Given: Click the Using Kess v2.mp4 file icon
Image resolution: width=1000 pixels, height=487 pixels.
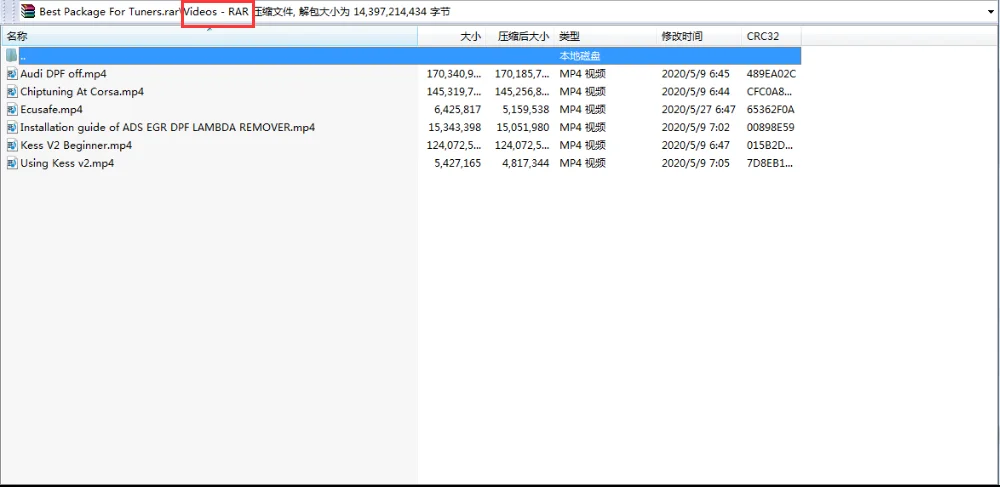Looking at the screenshot, I should (x=12, y=163).
